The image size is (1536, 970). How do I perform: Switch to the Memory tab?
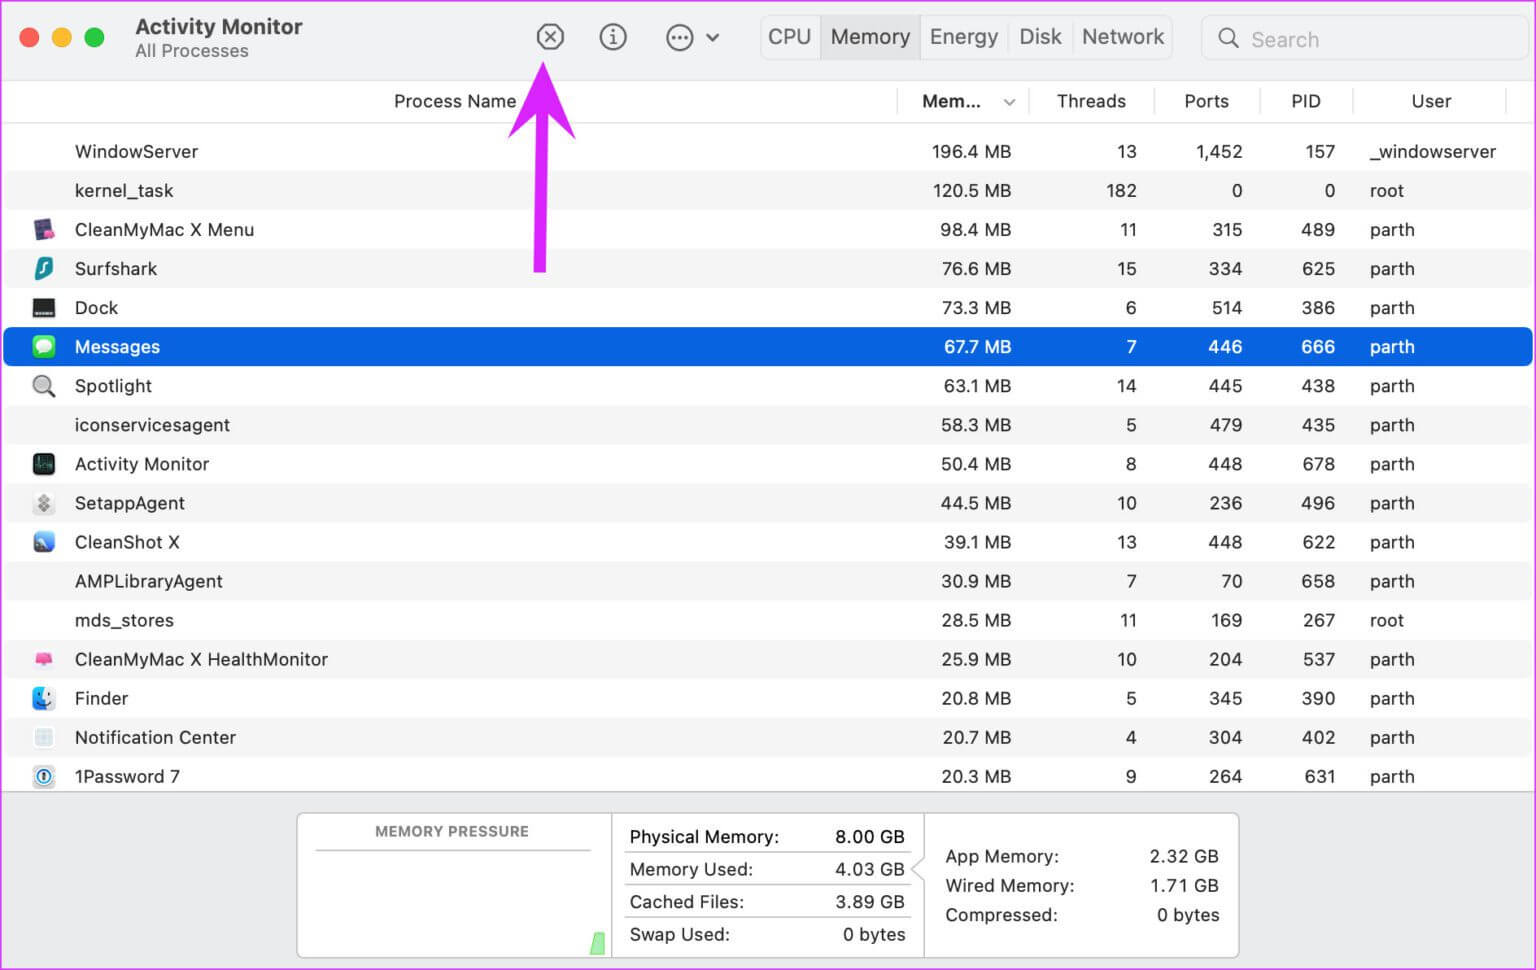[x=870, y=37]
